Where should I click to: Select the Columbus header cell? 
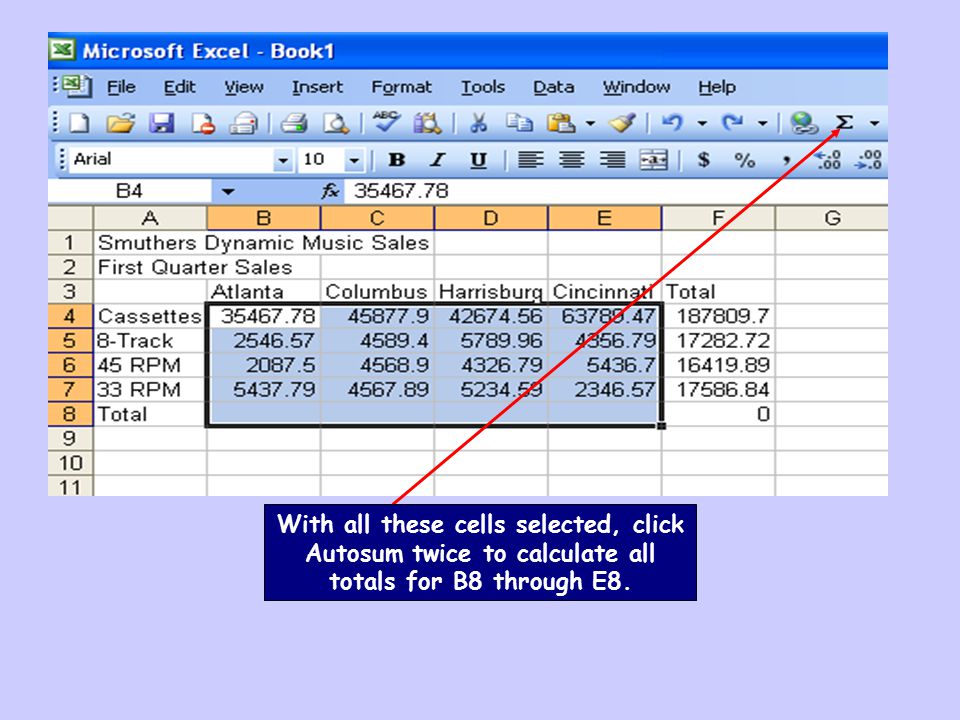point(377,291)
